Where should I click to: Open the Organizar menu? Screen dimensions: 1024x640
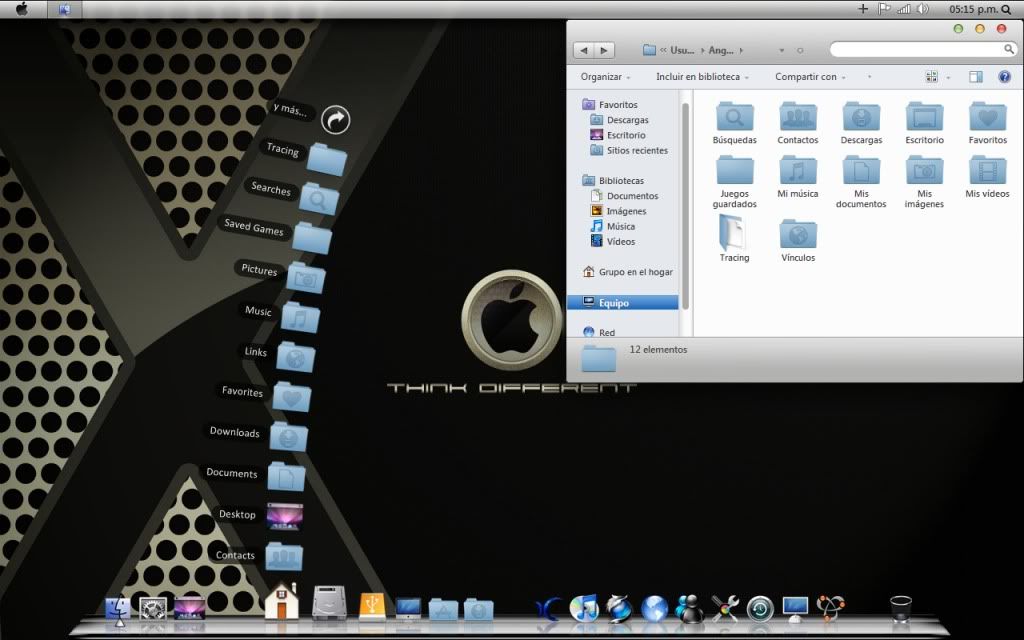605,76
